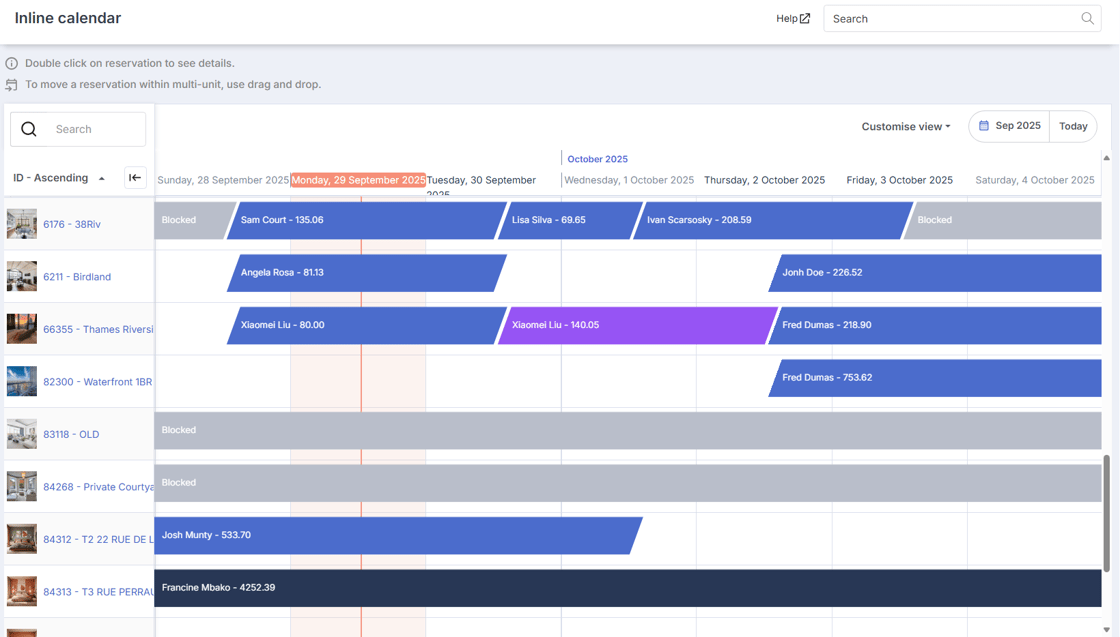Click Saturday, 4 October 2025 header
Screen dimensions: 1120x637
pyautogui.click(x=1035, y=180)
